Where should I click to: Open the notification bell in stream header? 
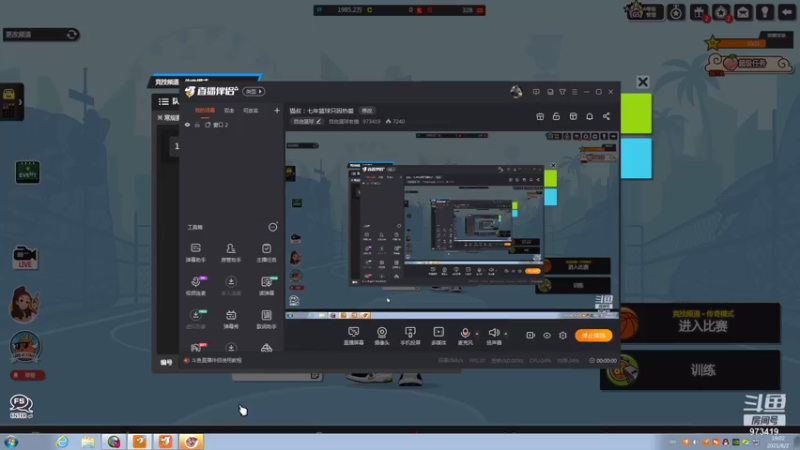(x=589, y=116)
